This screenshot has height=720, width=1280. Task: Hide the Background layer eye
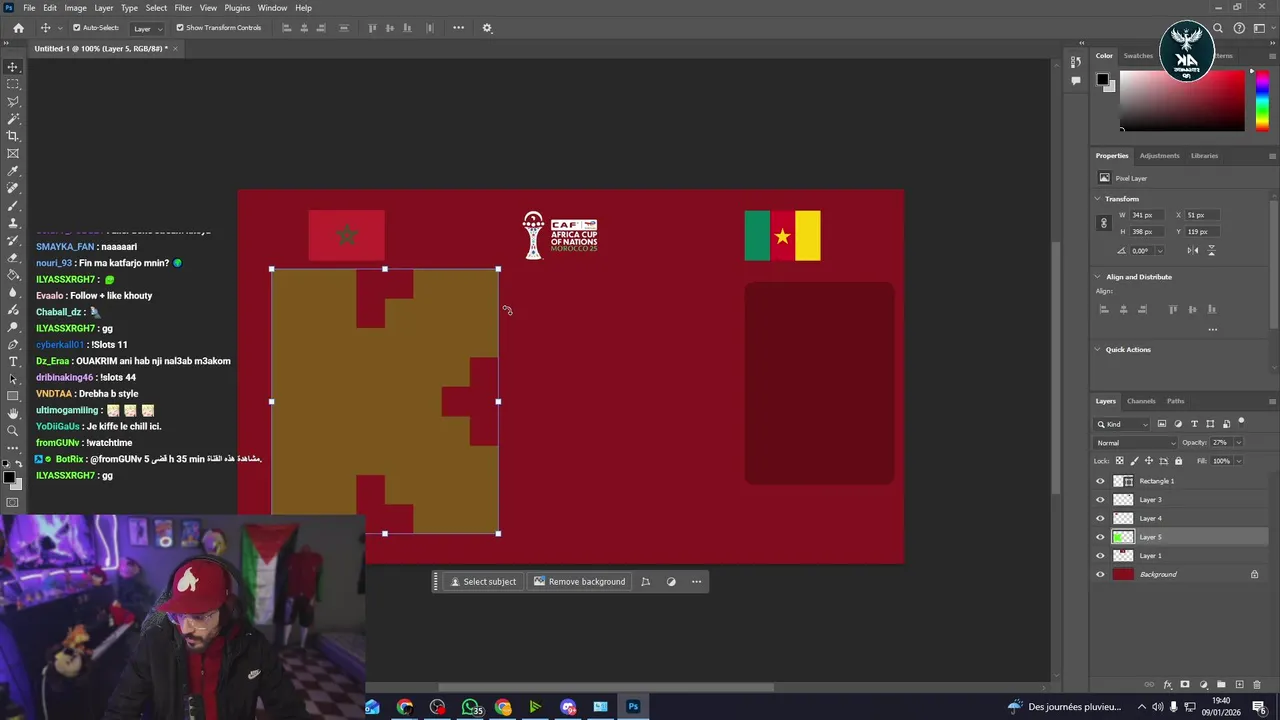[x=1100, y=574]
